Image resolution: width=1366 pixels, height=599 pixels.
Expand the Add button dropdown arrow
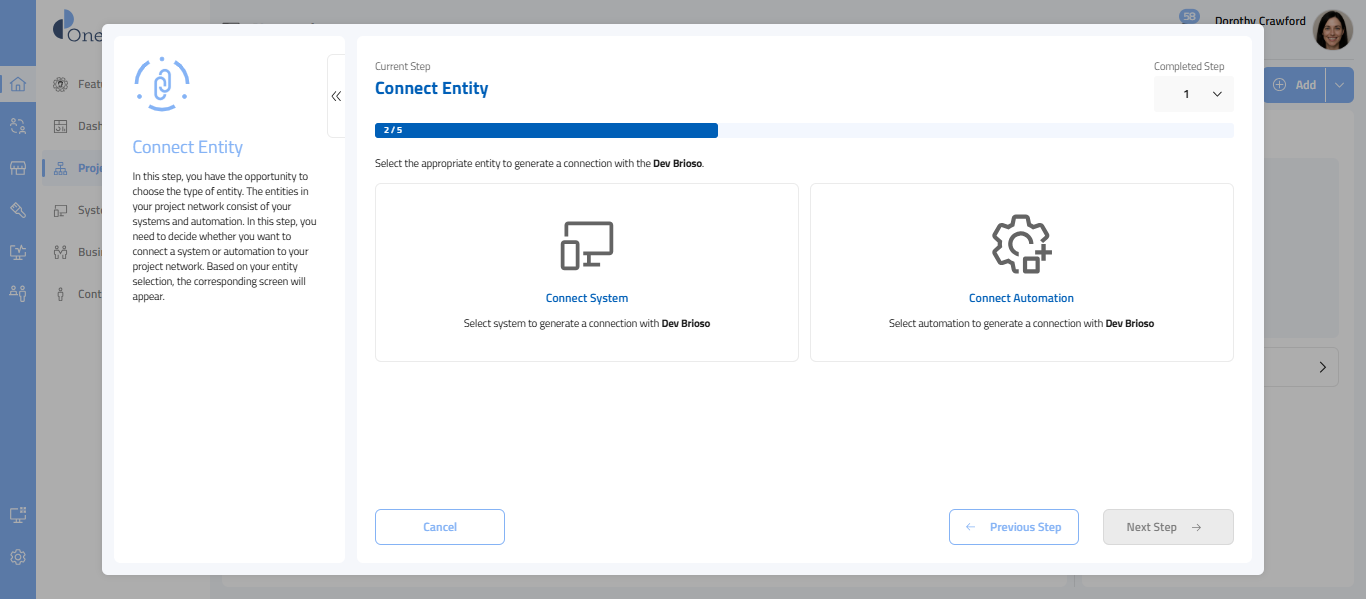tap(1340, 85)
